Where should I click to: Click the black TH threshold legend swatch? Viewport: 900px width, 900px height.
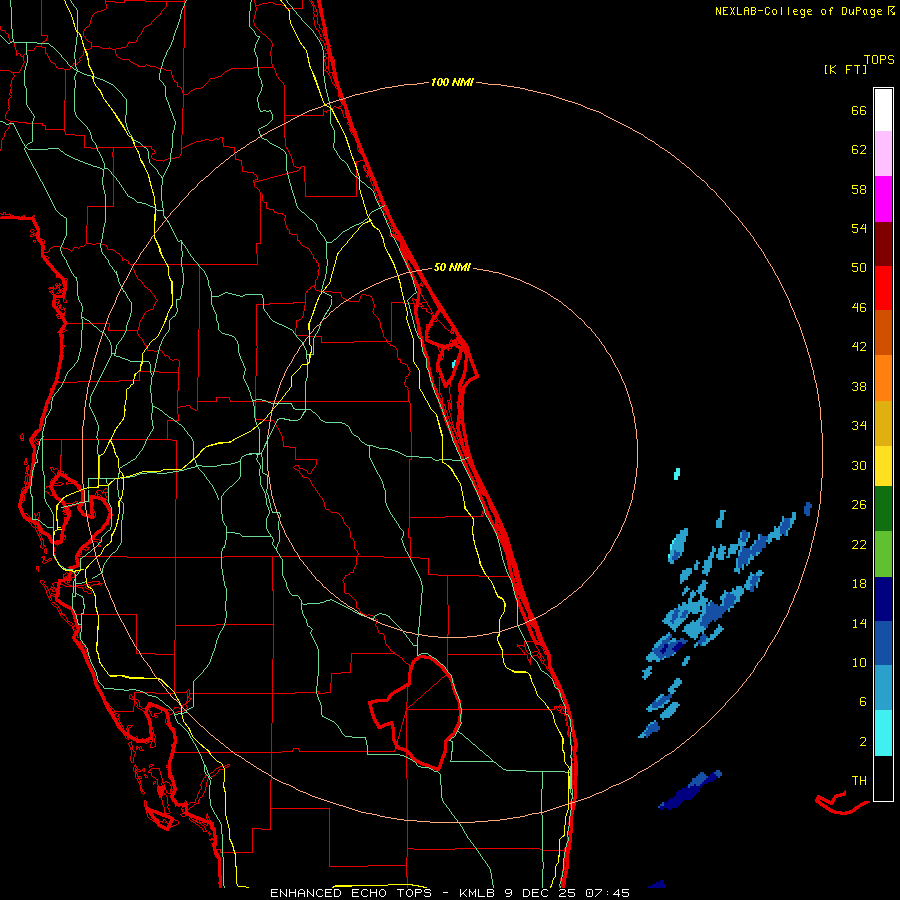[x=883, y=778]
